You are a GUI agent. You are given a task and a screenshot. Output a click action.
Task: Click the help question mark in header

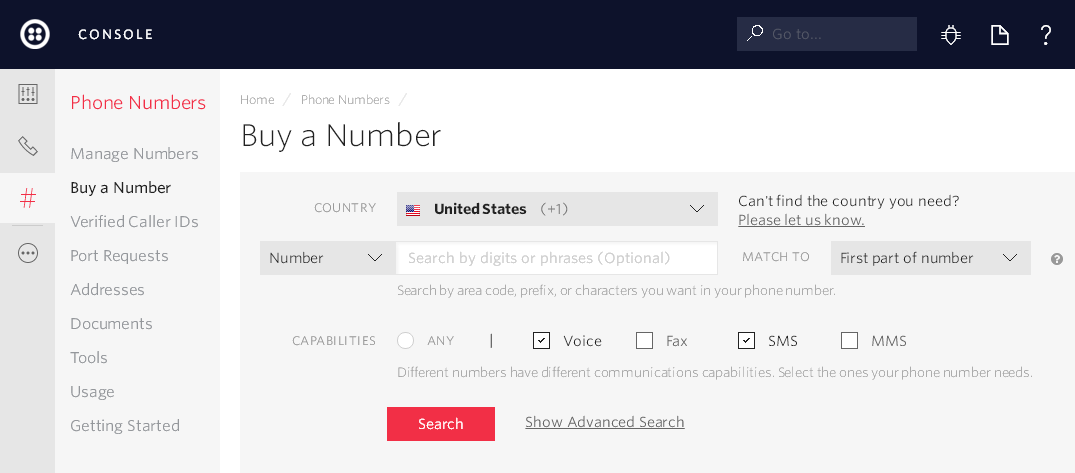point(1046,35)
